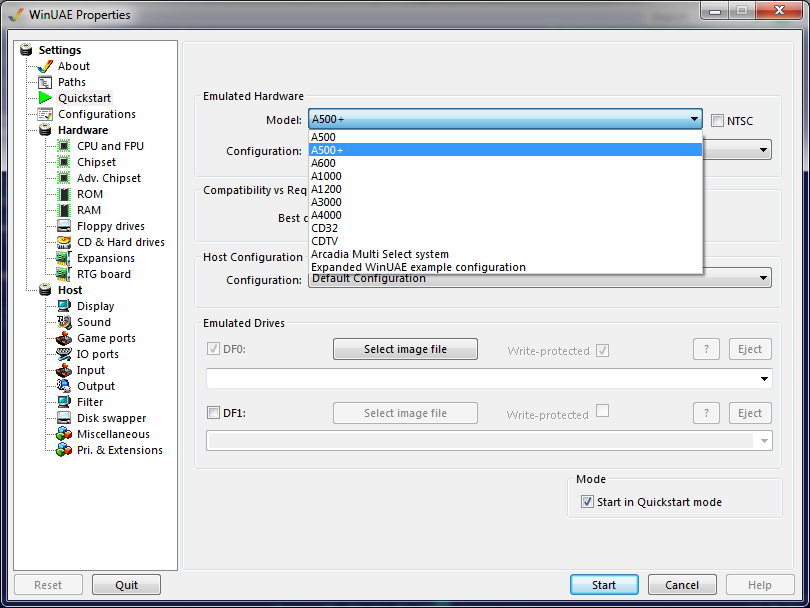Click the CPU and FPU chip icon
Screen dimensions: 810x608
pos(64,146)
